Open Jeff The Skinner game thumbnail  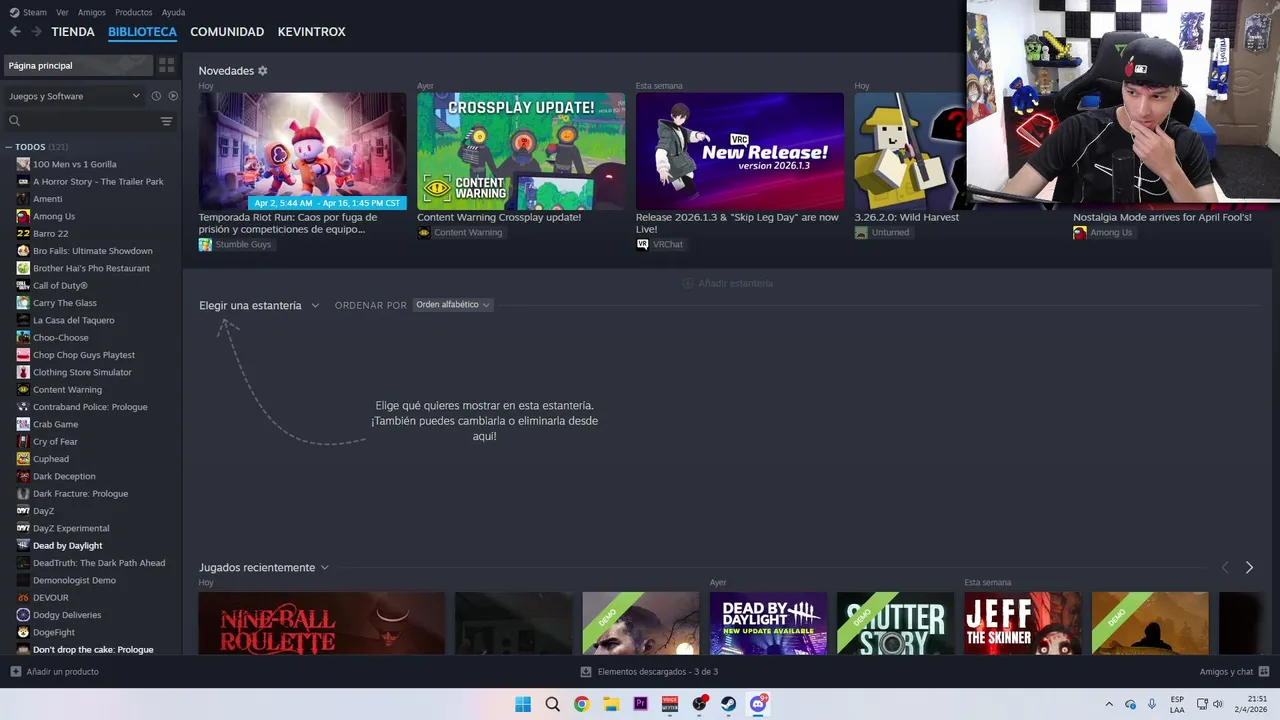coord(1022,624)
